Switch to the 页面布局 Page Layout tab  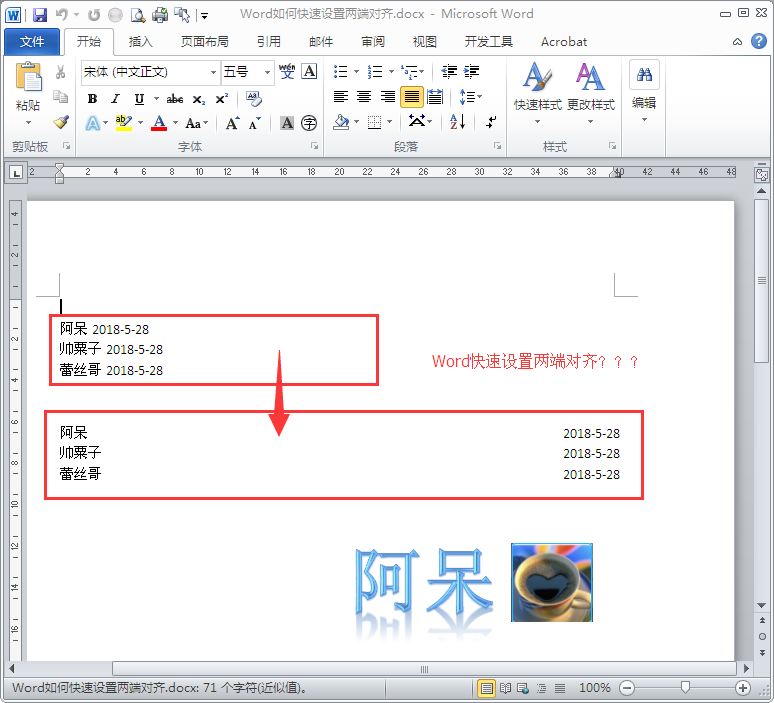(x=204, y=42)
